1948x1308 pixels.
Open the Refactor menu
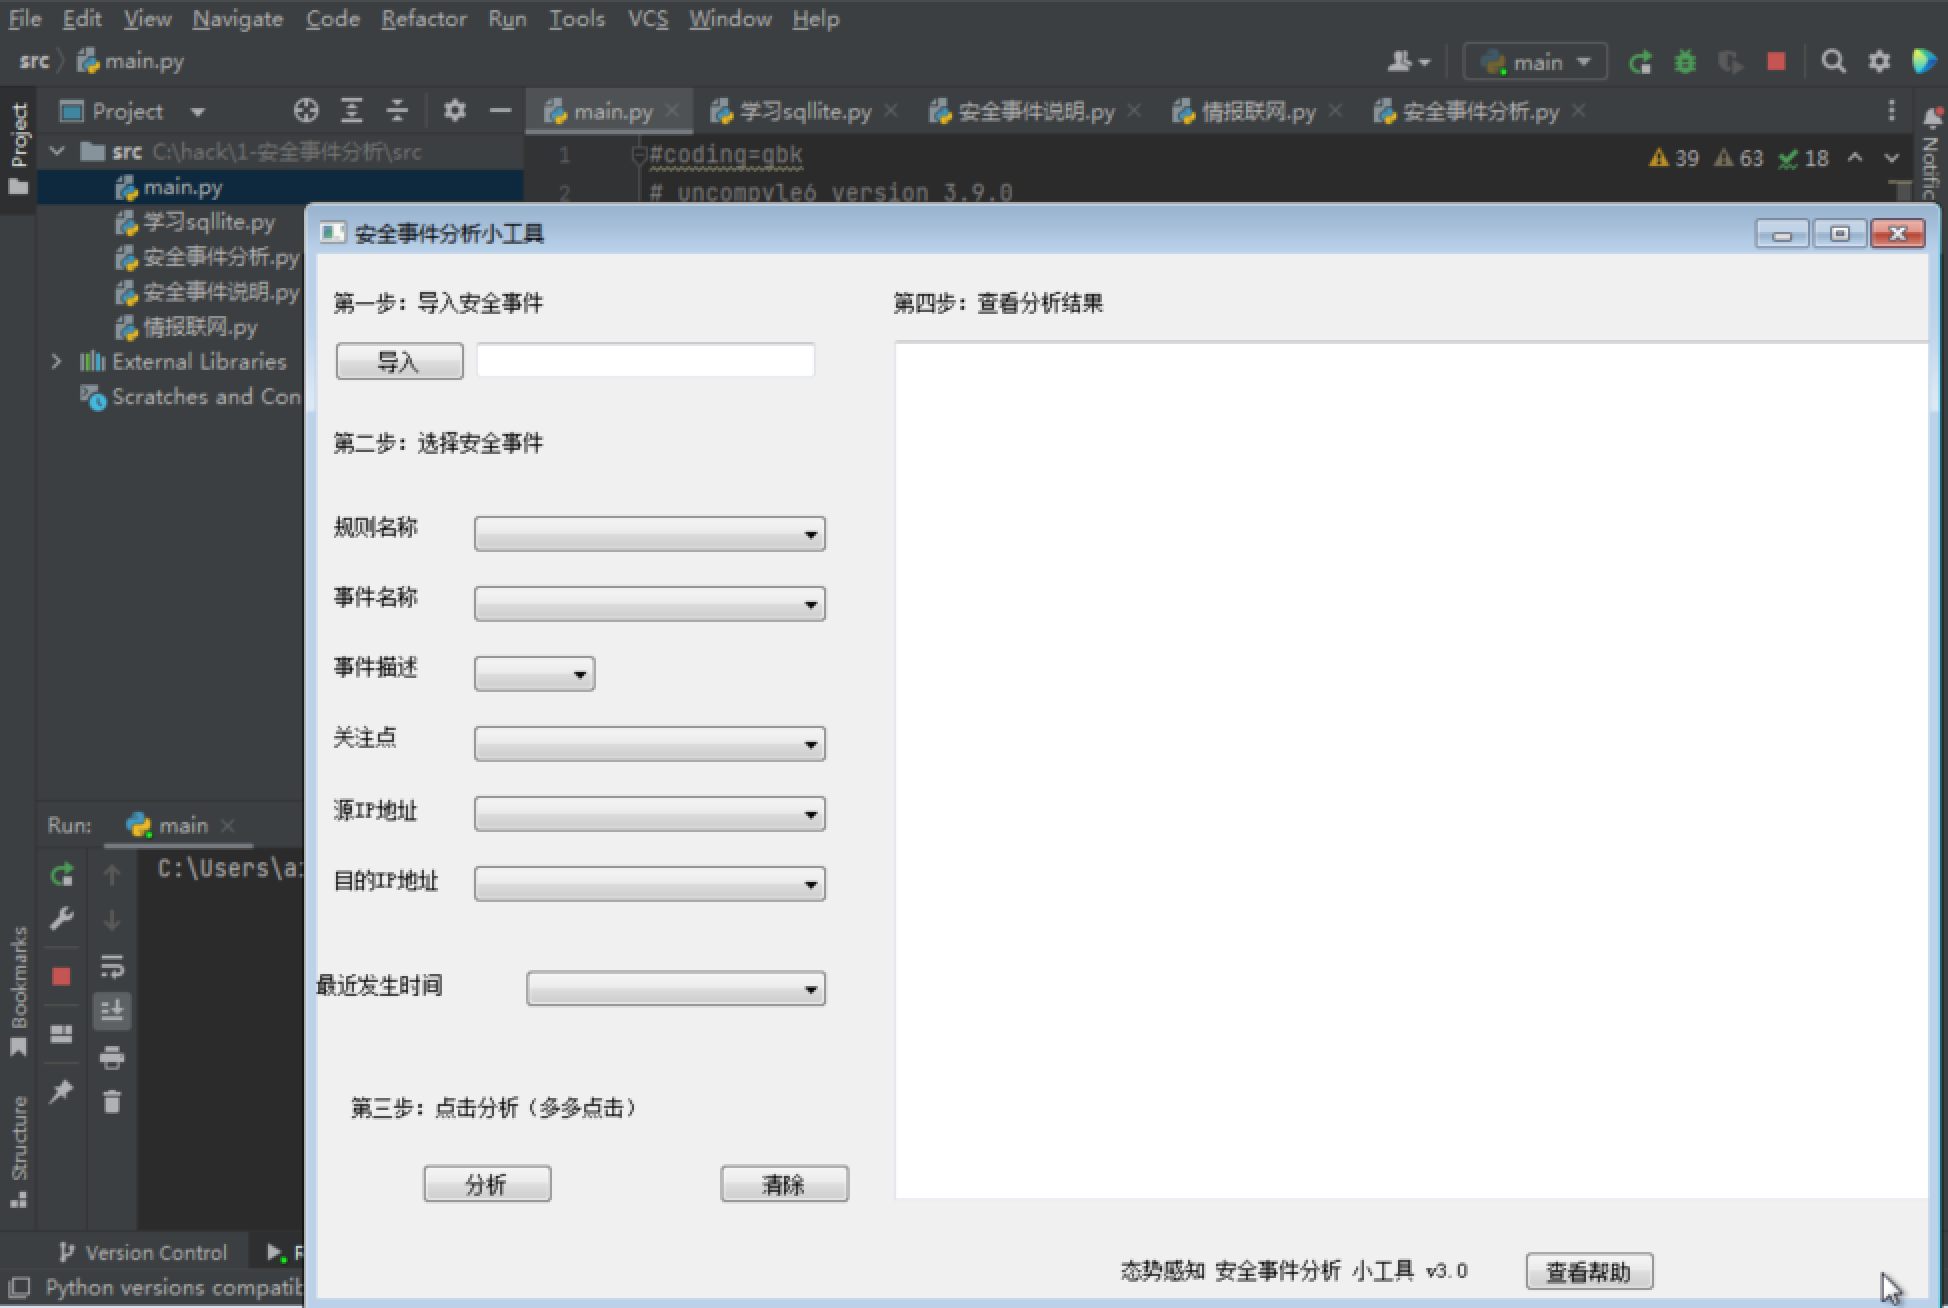tap(423, 18)
